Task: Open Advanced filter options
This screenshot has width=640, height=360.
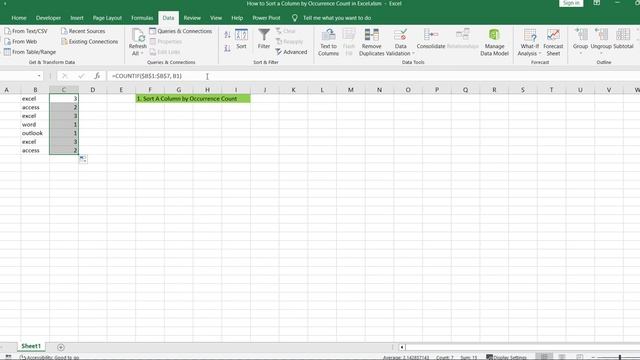Action: [x=291, y=52]
